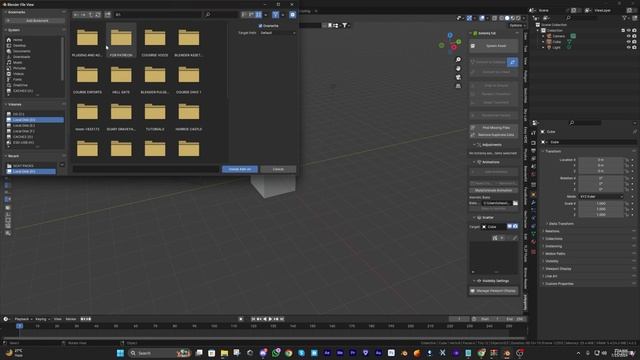Open timeline Playback menu
This screenshot has width=640, height=360.
(22, 319)
